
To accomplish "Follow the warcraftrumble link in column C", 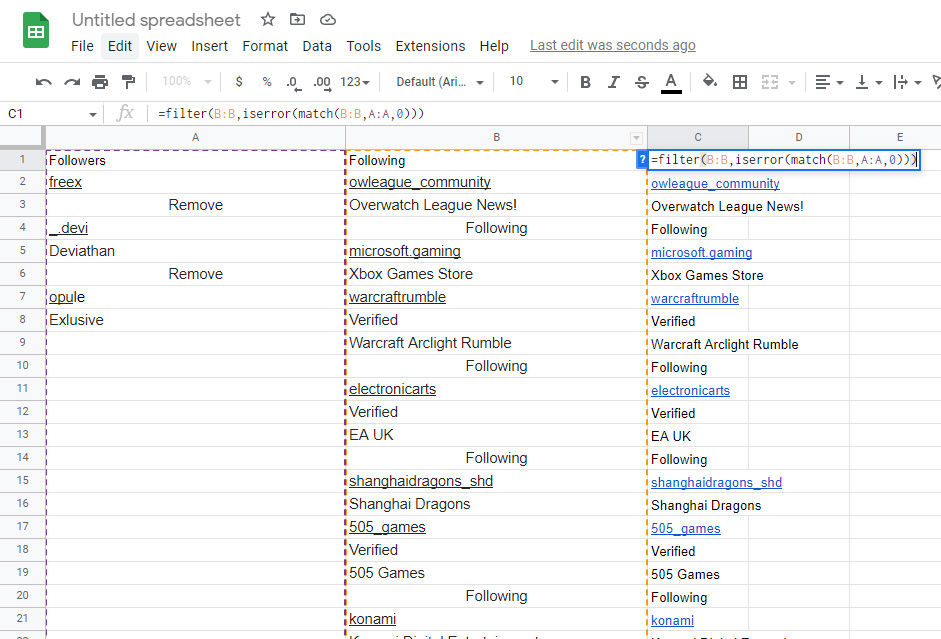I will coord(695,298).
